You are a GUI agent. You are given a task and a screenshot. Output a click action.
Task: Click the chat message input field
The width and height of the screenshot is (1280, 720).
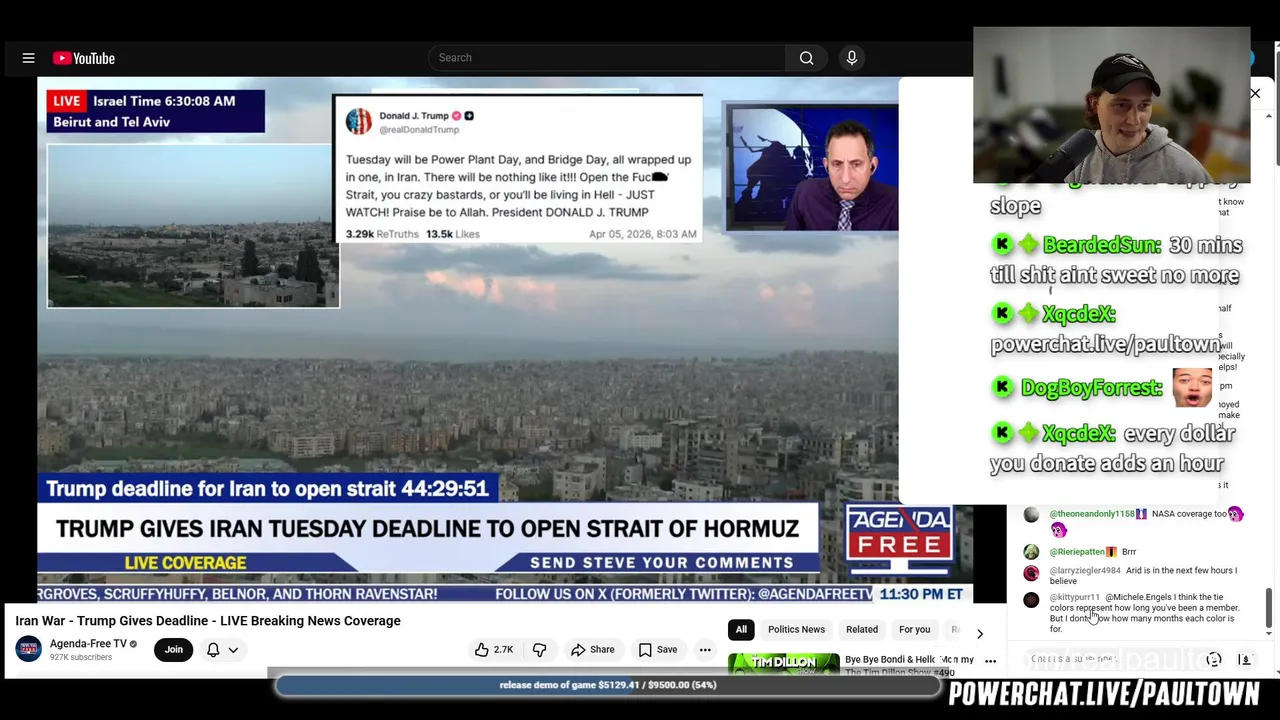tap(1110, 660)
